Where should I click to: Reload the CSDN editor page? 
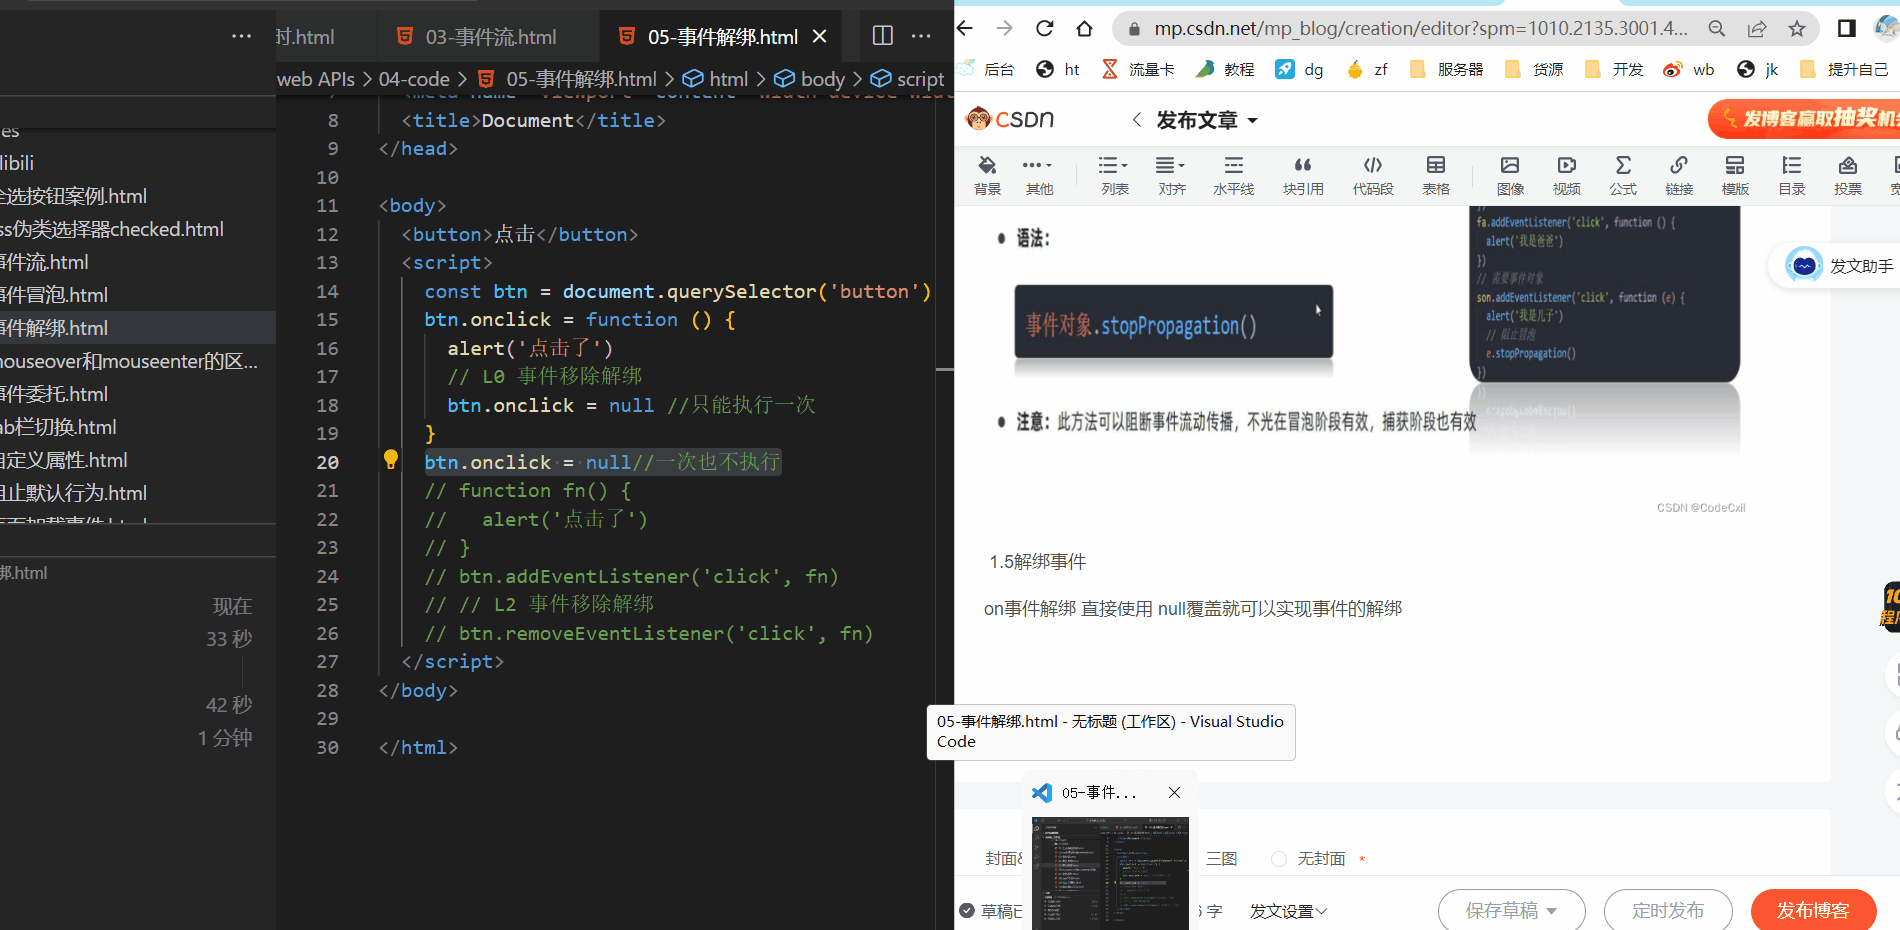(1045, 28)
